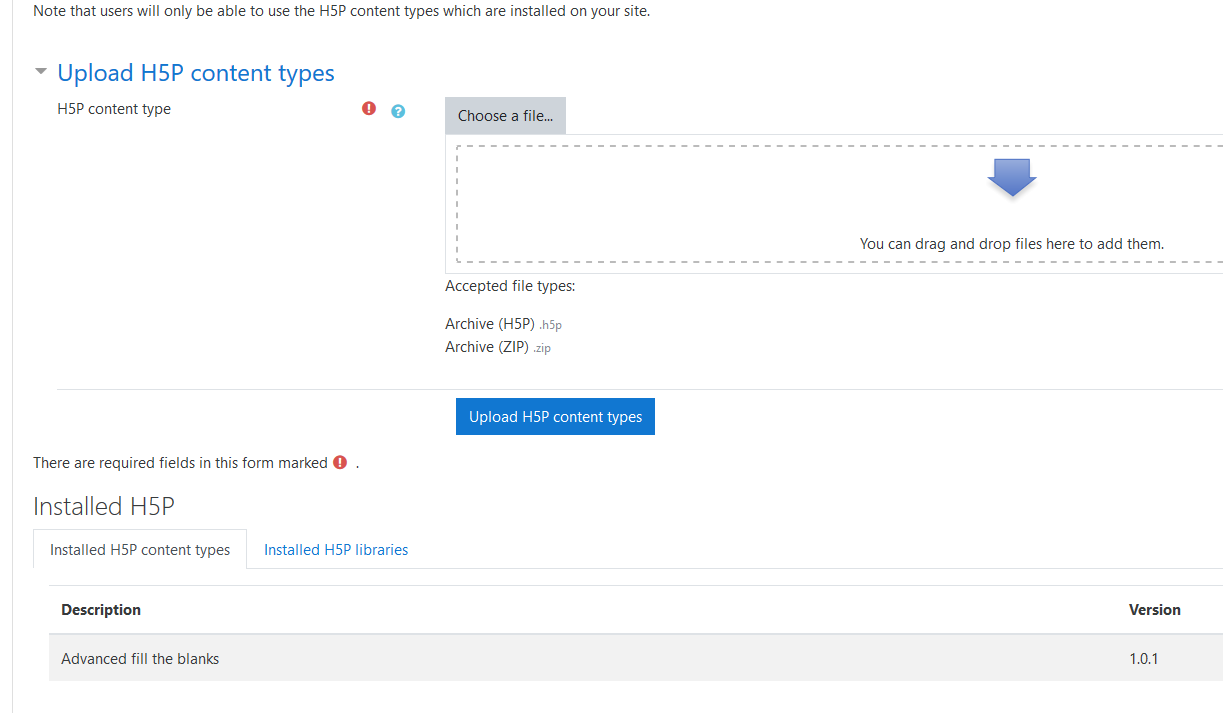The width and height of the screenshot is (1223, 713).
Task: Select the Advanced fill the blanks row
Action: pyautogui.click(x=636, y=658)
